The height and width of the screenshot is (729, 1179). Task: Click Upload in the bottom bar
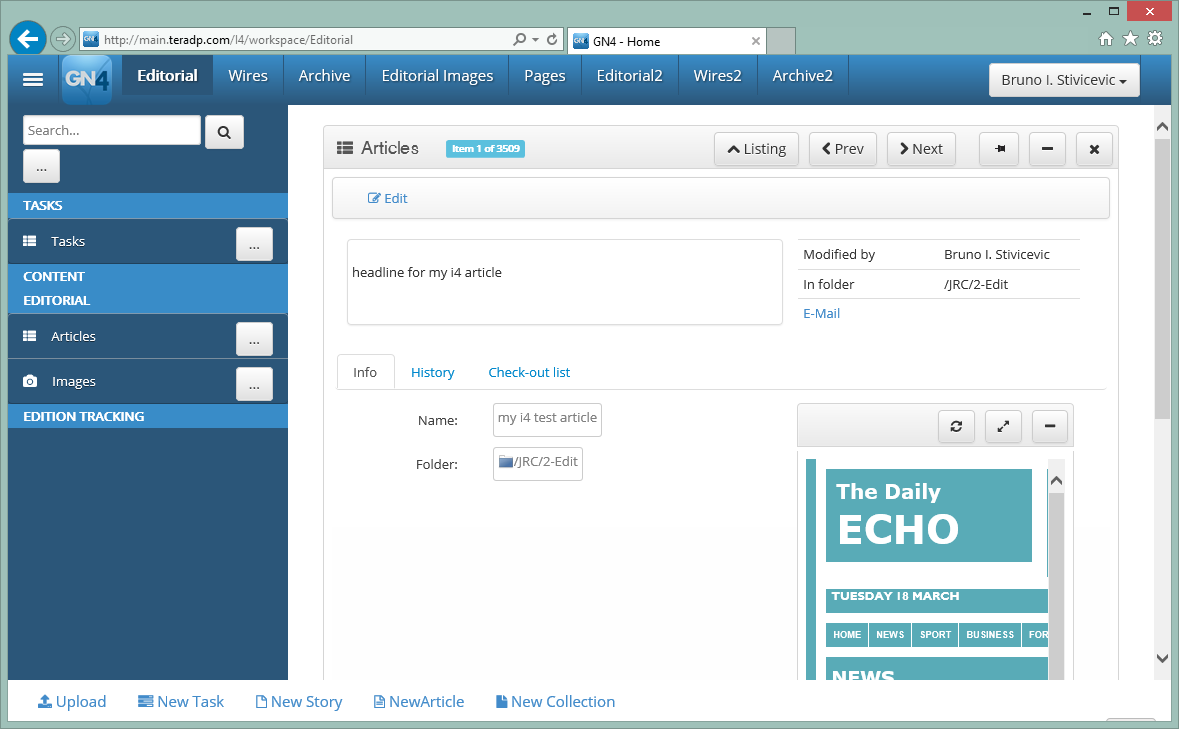(x=72, y=702)
